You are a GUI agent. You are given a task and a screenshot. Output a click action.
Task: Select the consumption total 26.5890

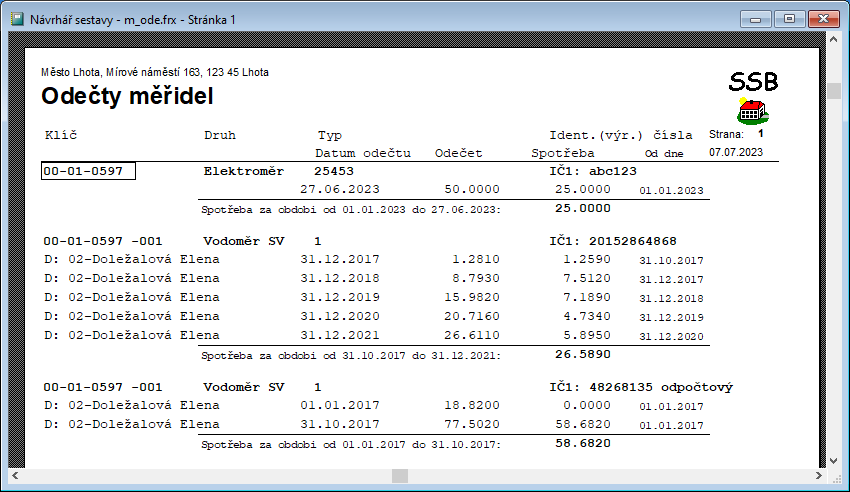582,353
